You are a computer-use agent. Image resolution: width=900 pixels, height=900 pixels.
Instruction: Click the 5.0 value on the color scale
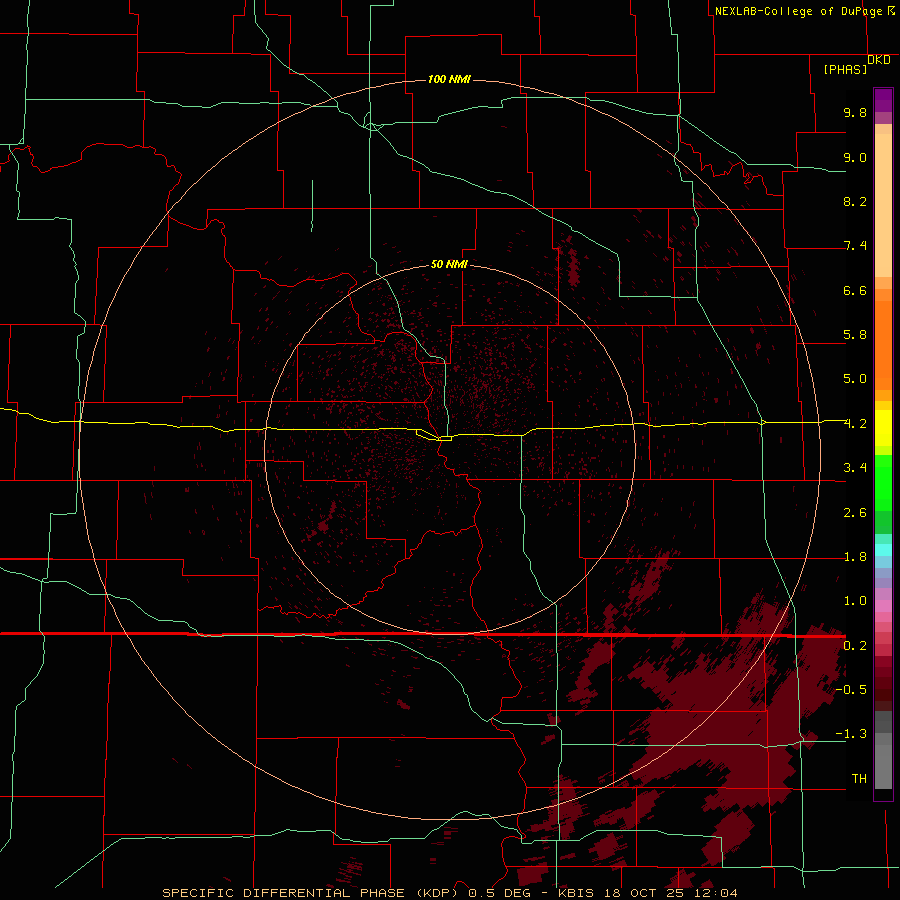click(855, 379)
